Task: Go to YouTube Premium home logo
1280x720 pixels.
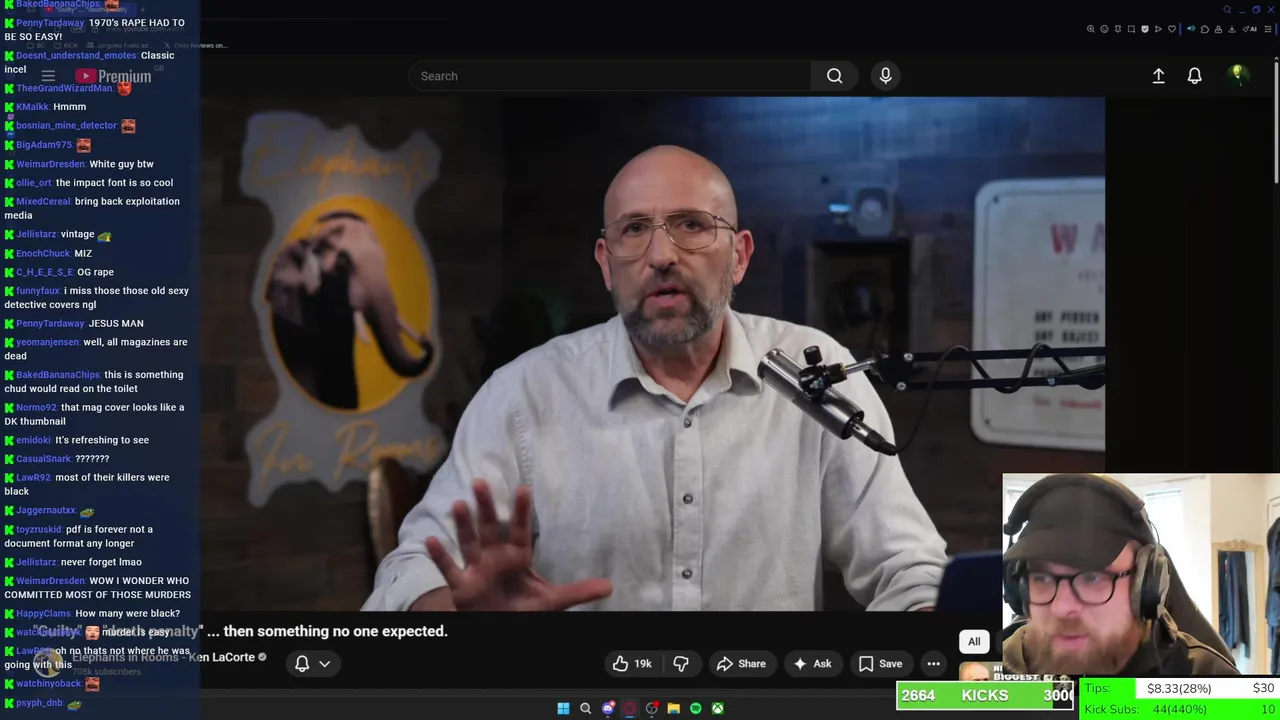Action: [113, 76]
